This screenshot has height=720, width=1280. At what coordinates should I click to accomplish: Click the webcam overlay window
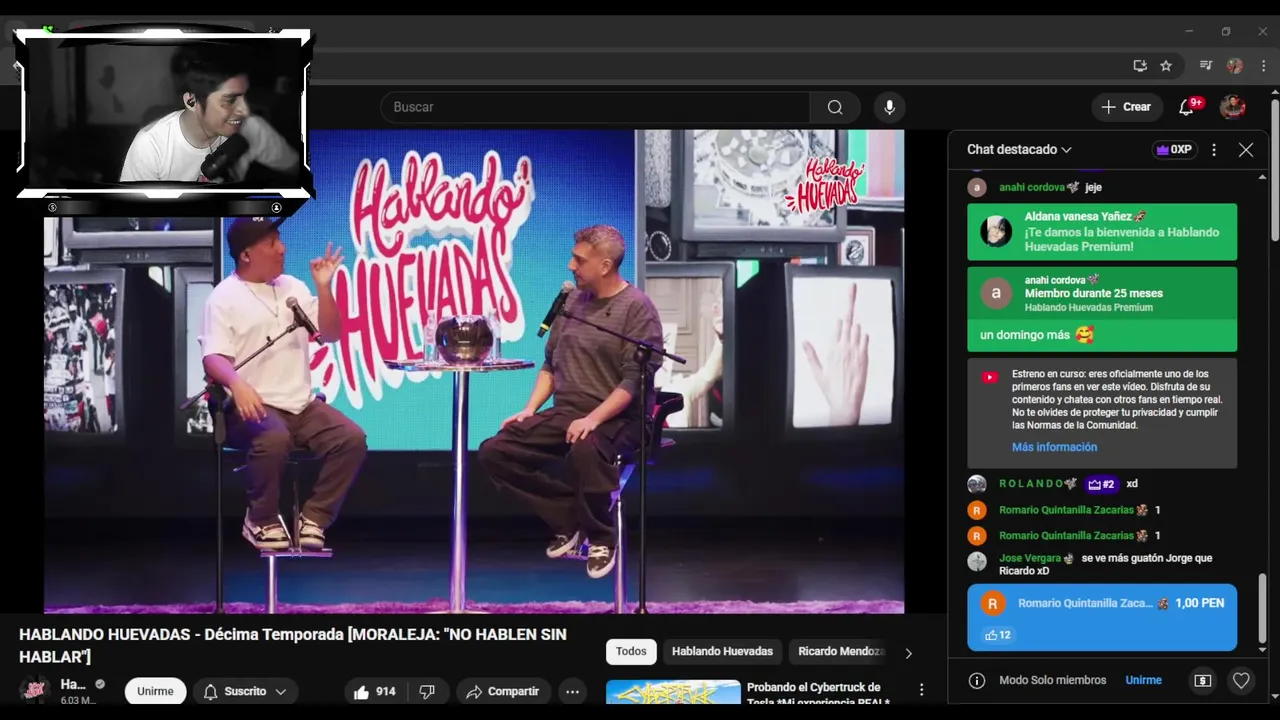(x=164, y=114)
